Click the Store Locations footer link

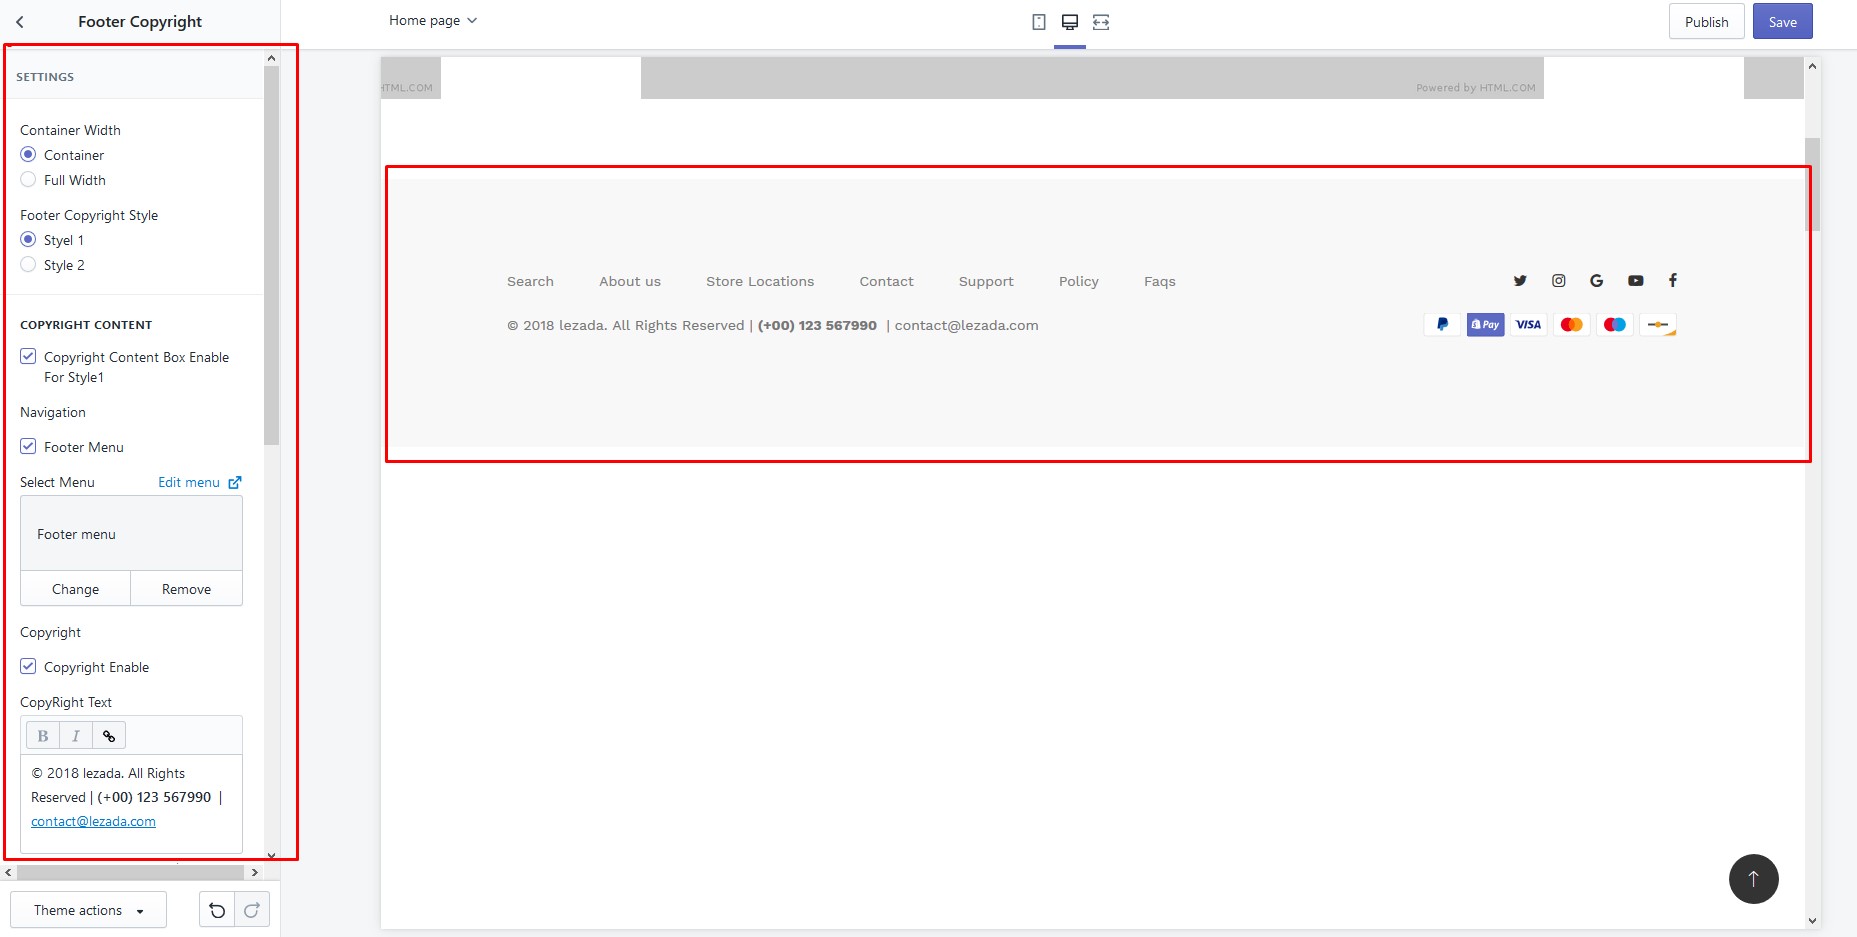click(x=760, y=282)
